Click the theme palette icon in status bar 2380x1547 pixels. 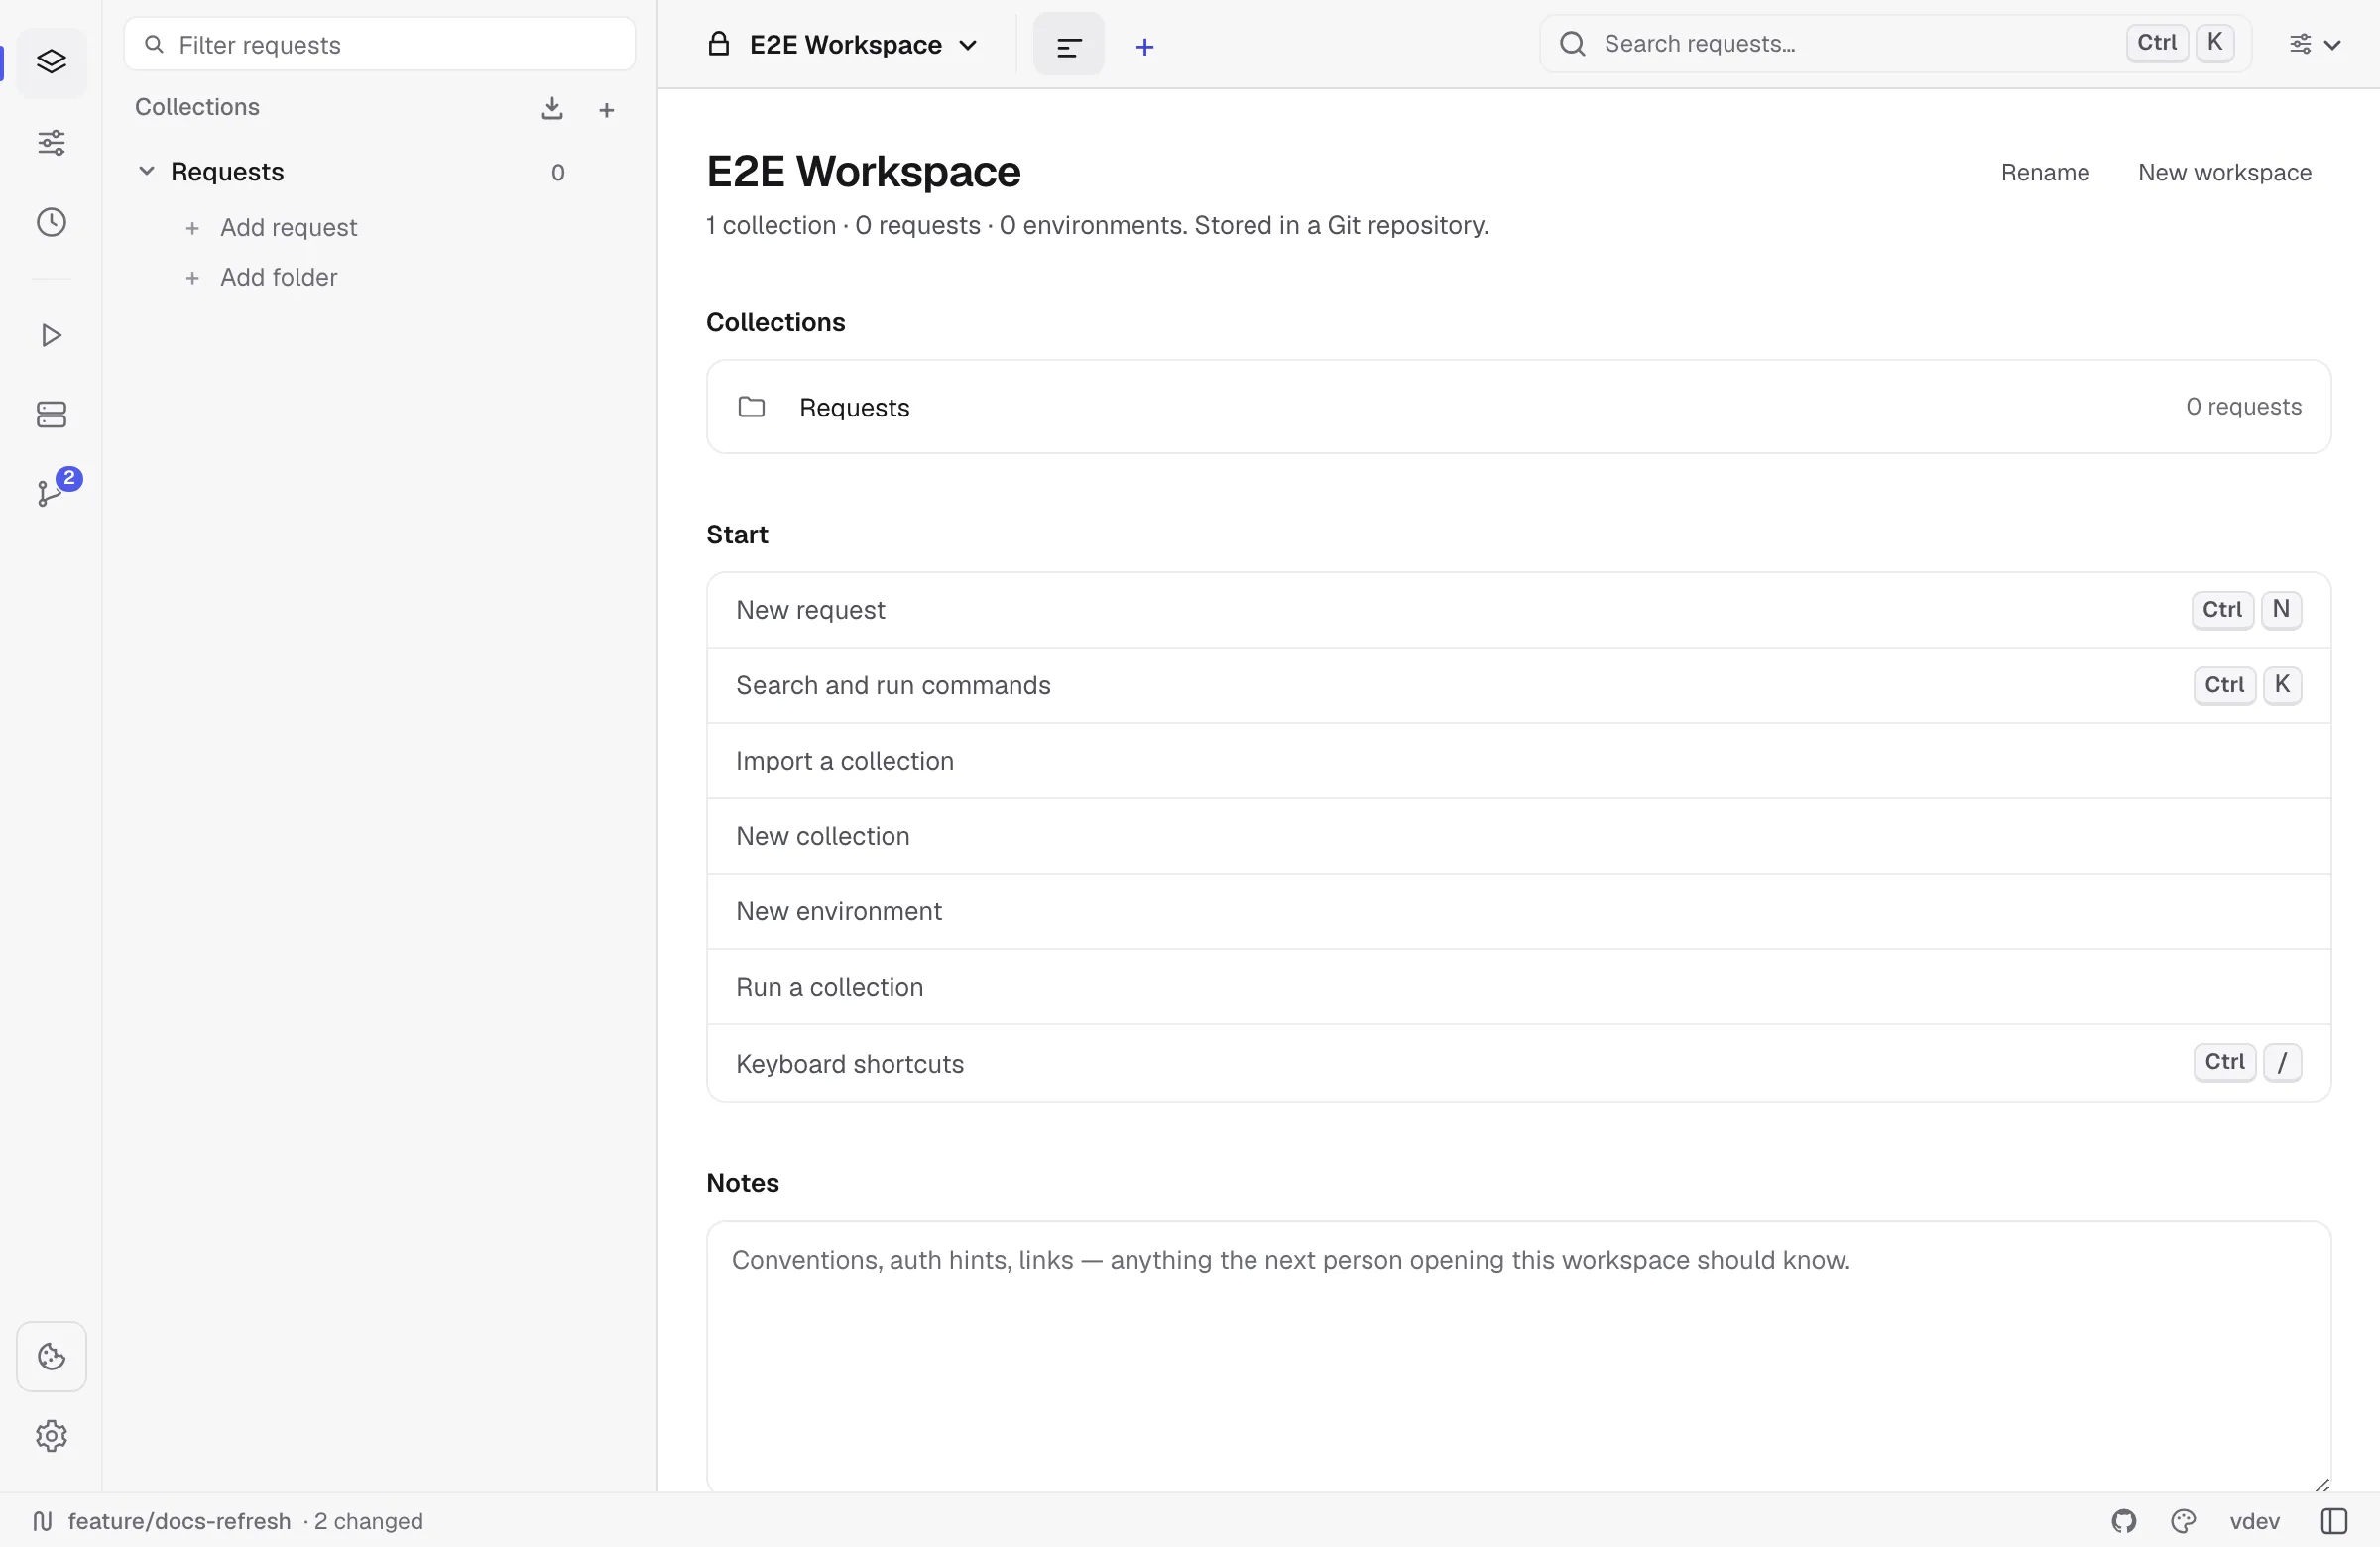(x=2184, y=1521)
